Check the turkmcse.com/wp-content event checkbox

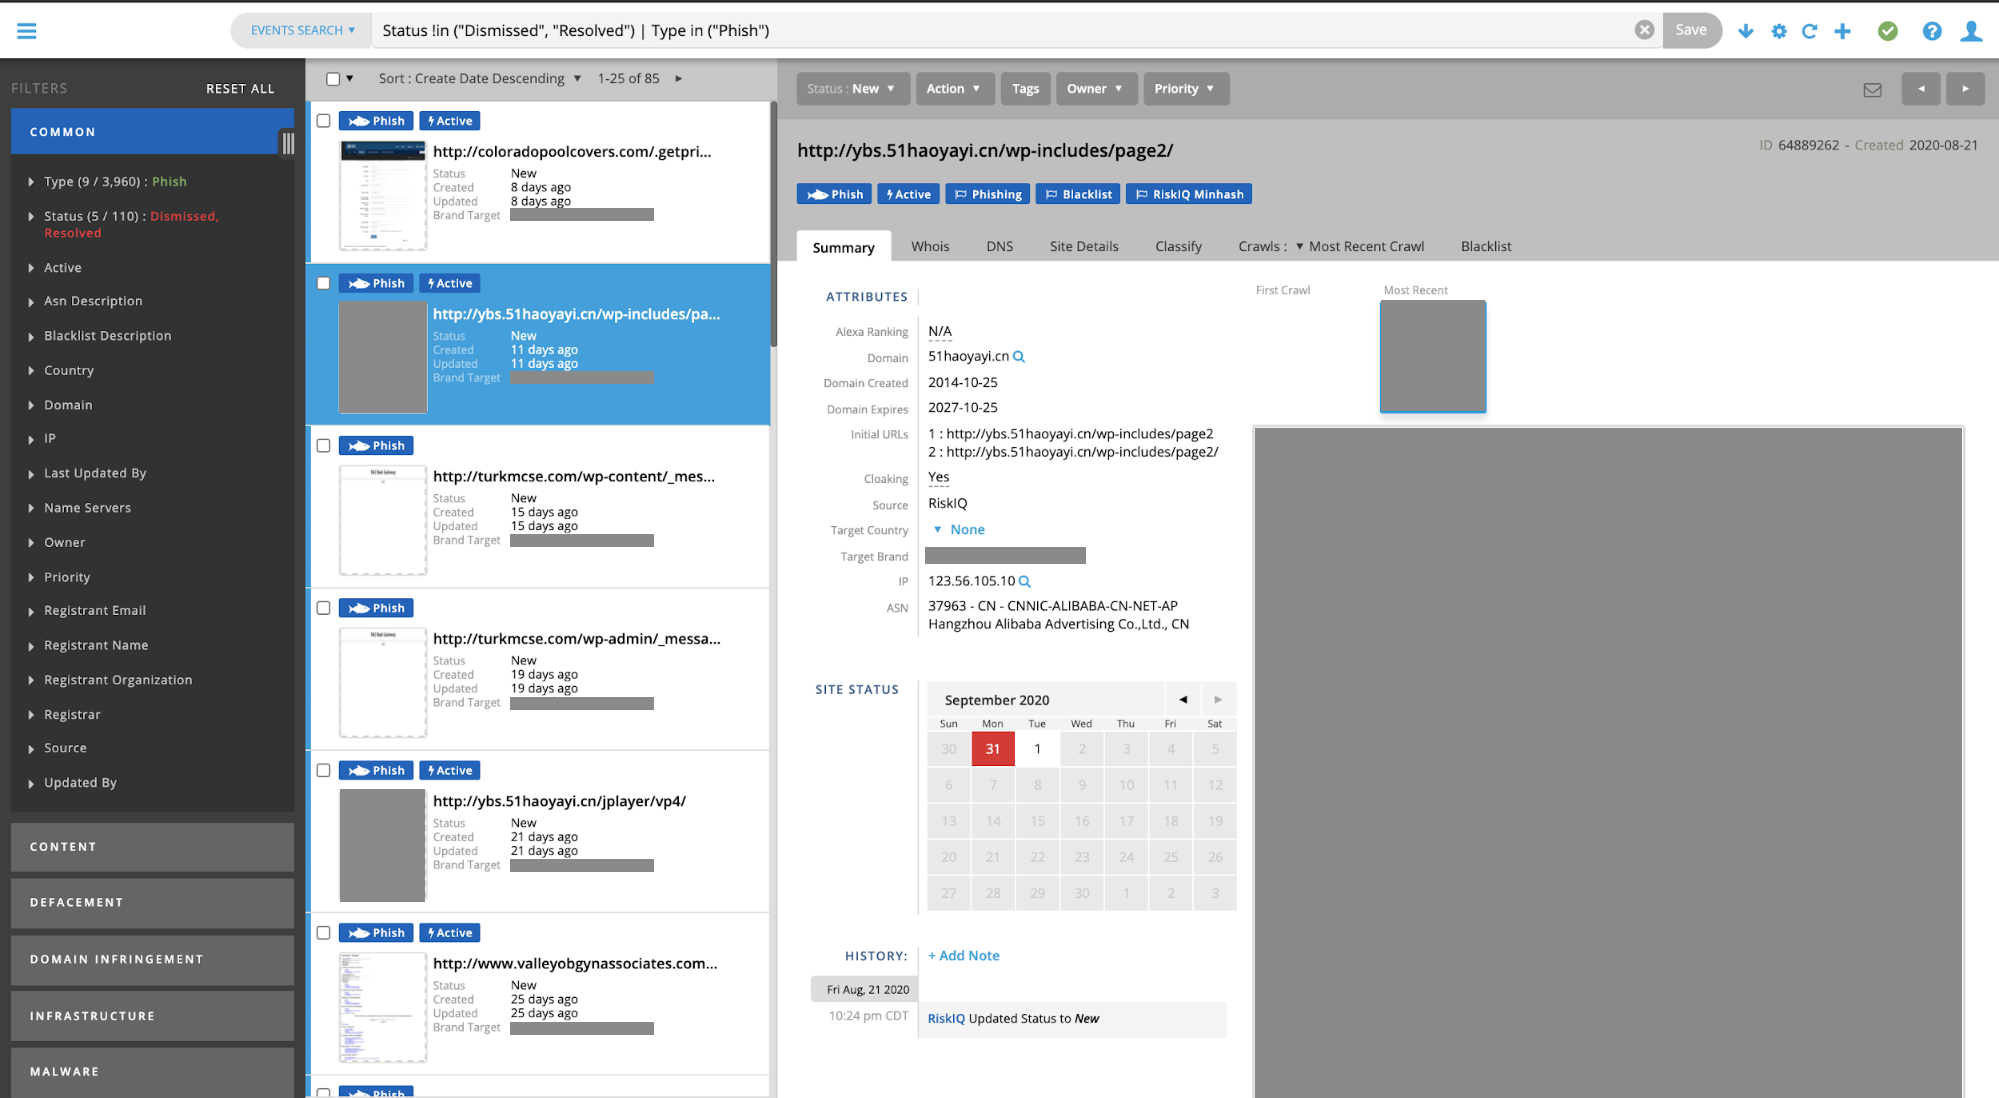click(323, 446)
